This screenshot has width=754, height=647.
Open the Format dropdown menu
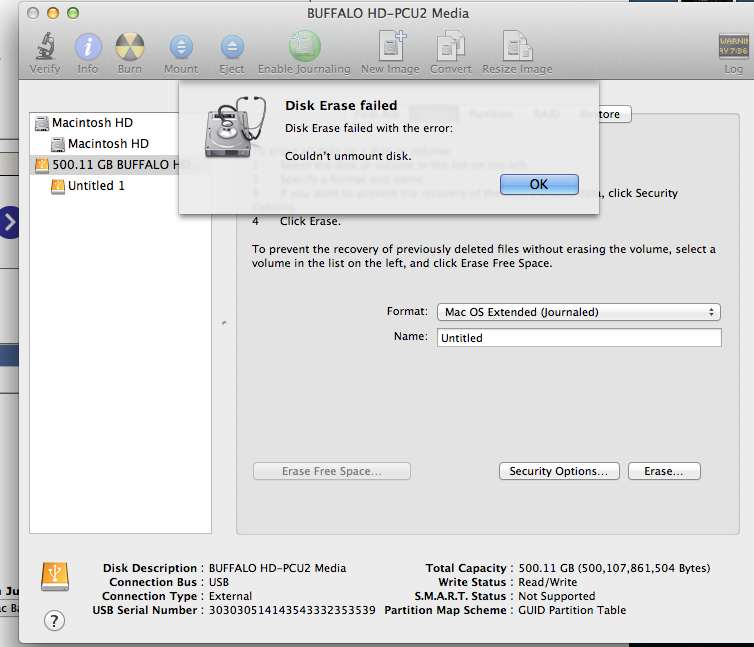pos(578,312)
